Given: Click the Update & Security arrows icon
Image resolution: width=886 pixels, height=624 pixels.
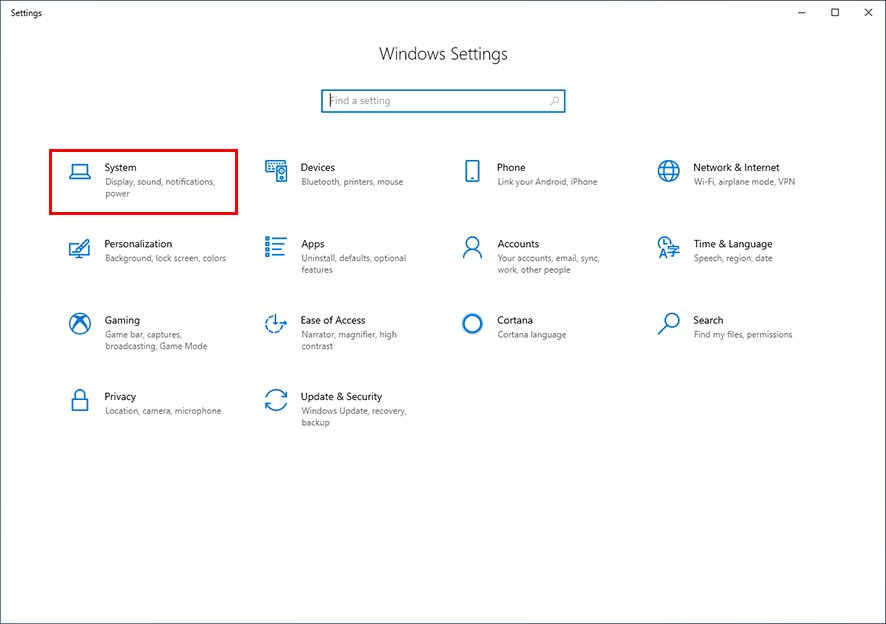Looking at the screenshot, I should [x=276, y=400].
